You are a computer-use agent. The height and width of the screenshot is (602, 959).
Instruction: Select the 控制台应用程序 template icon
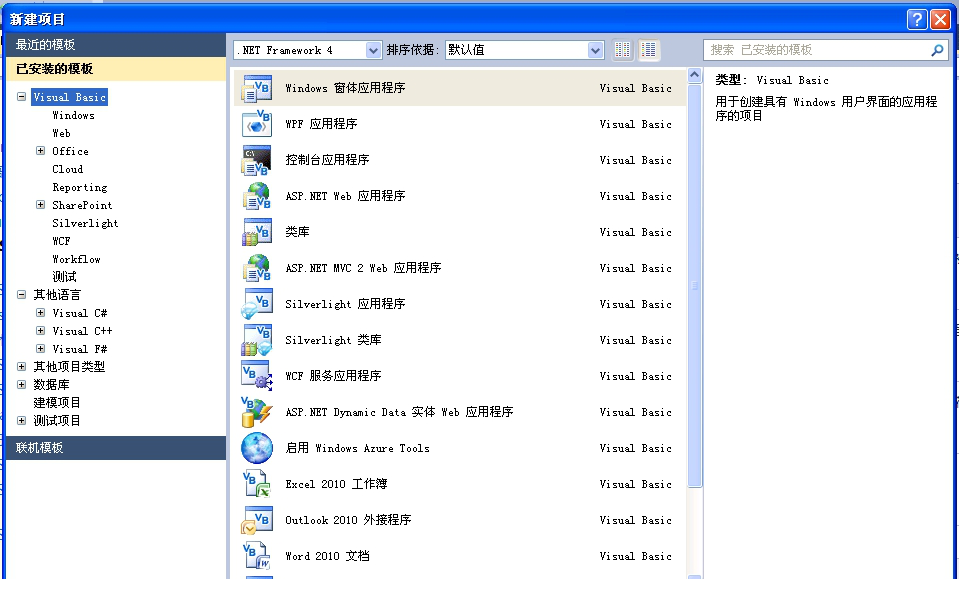(x=257, y=160)
